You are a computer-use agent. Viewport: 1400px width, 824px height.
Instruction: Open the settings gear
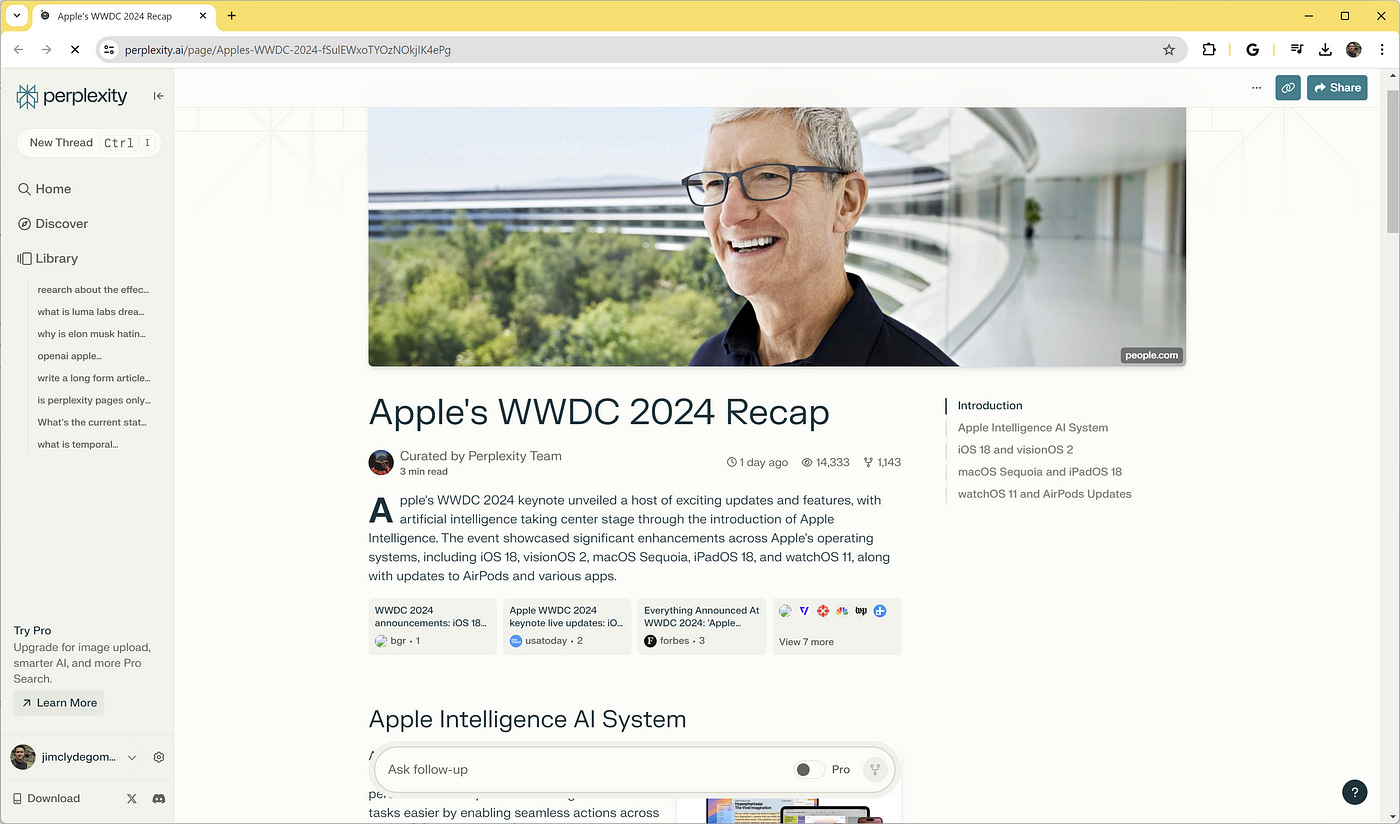(x=158, y=757)
